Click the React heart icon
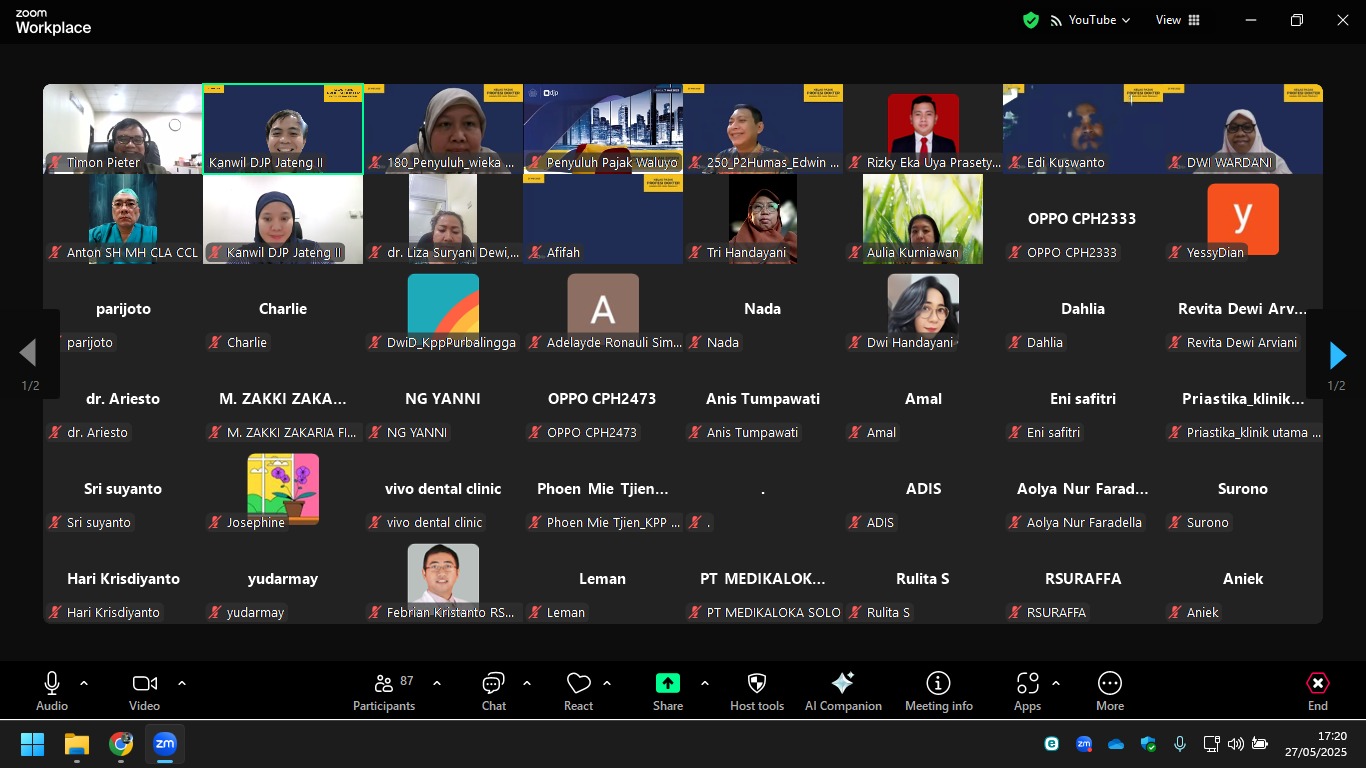The width and height of the screenshot is (1366, 768). tap(578, 691)
